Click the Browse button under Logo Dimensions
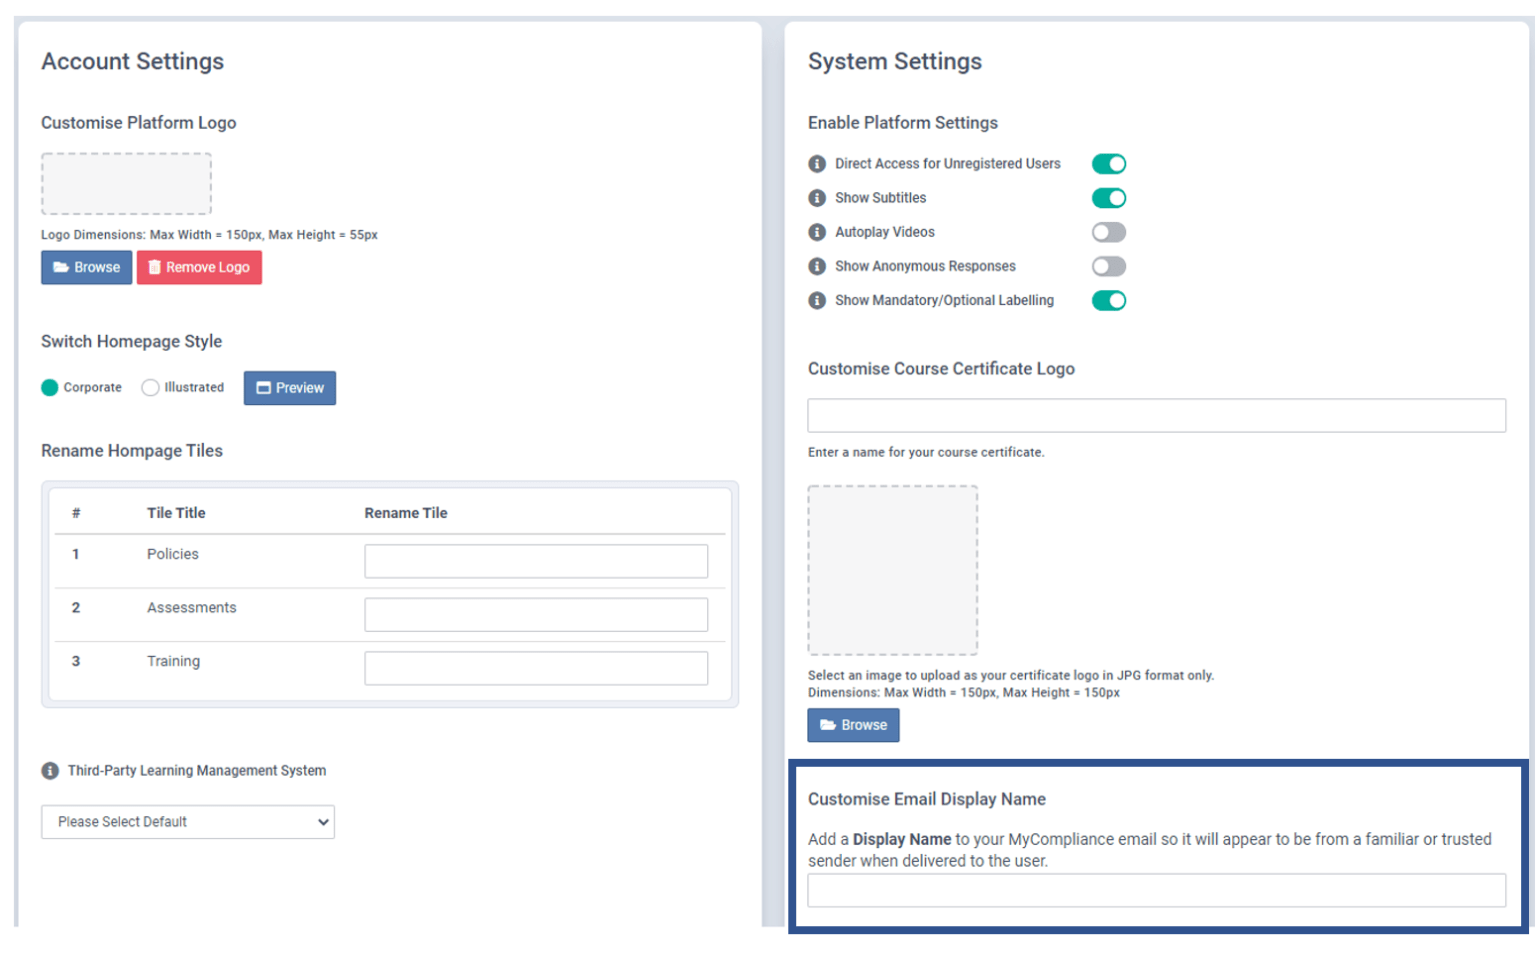This screenshot has height=954, width=1536. (86, 267)
